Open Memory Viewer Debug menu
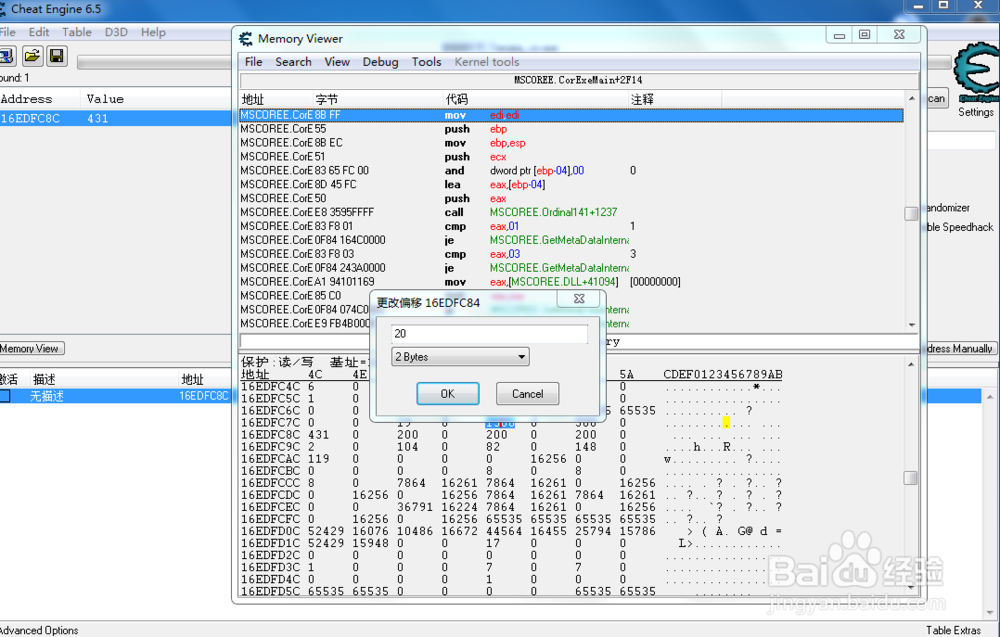Viewport: 1000px width, 637px height. pos(380,62)
